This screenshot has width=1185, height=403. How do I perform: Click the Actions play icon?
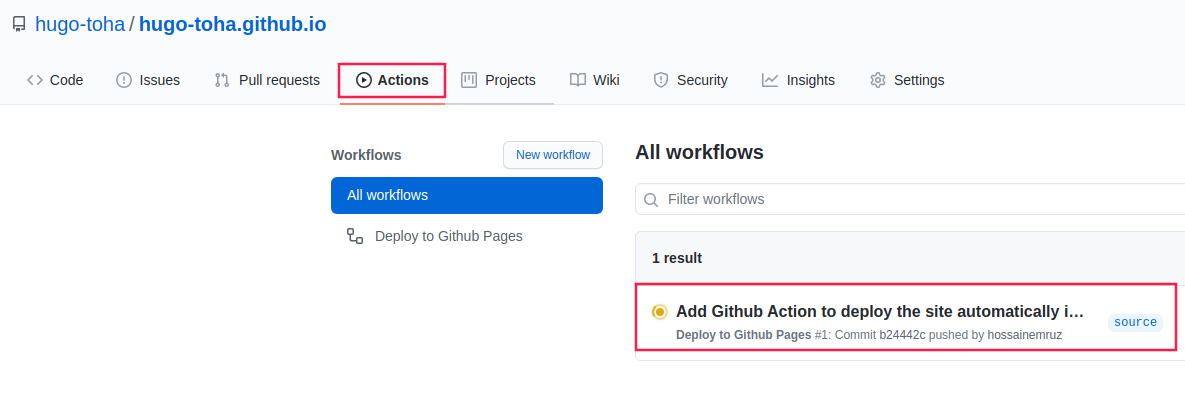click(x=364, y=80)
